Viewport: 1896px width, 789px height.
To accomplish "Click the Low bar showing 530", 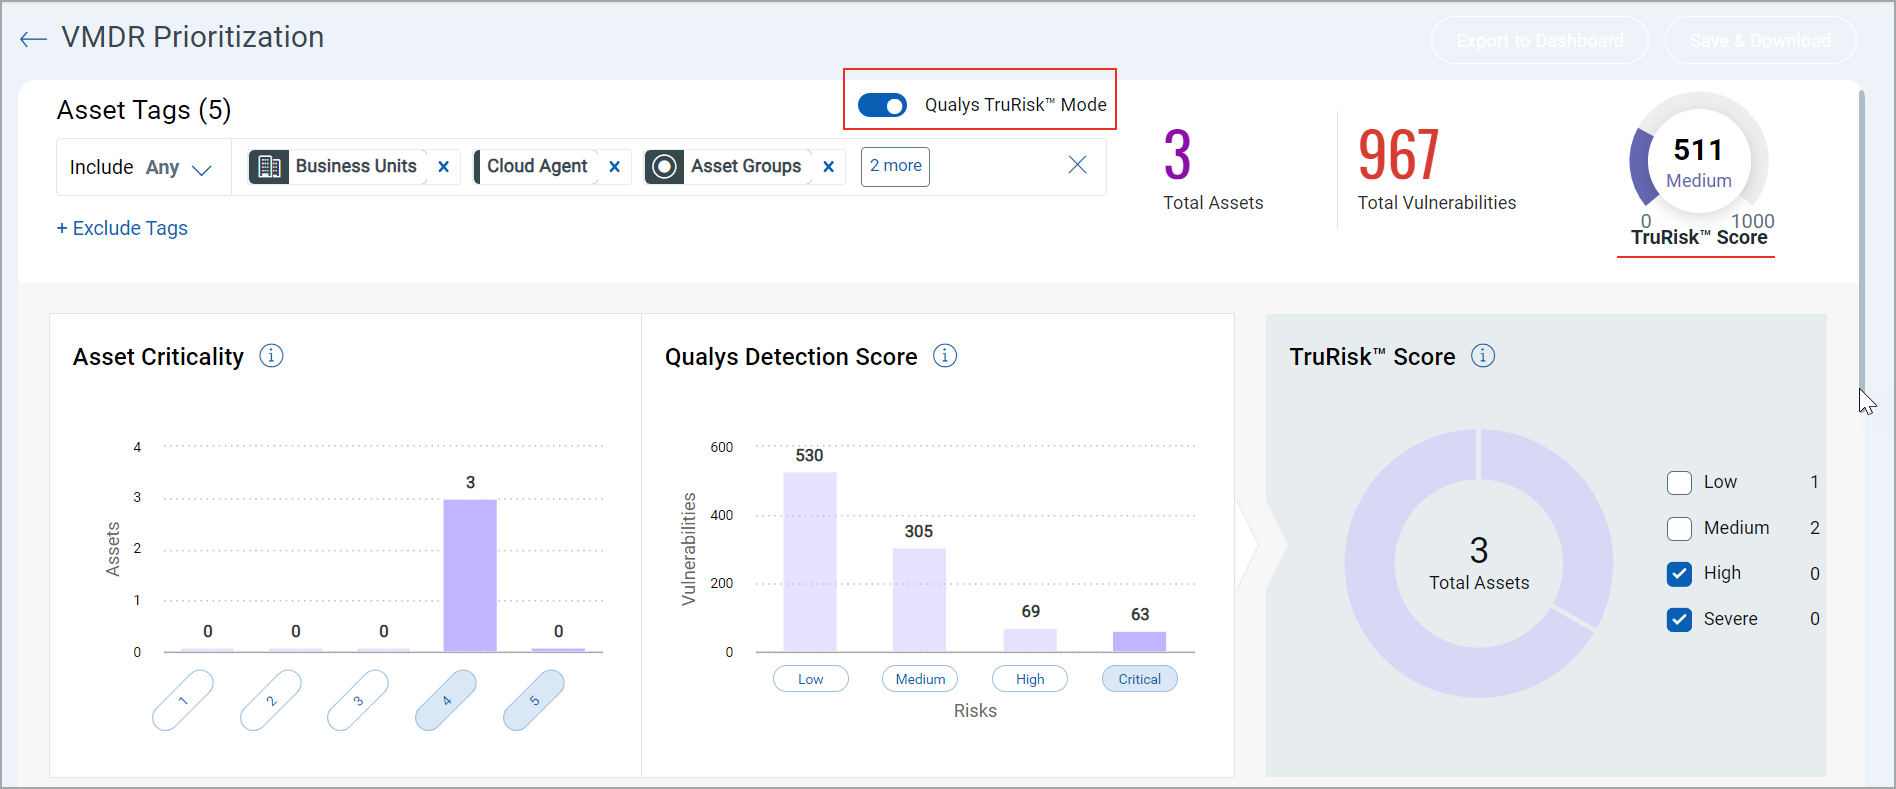I will coord(810,562).
